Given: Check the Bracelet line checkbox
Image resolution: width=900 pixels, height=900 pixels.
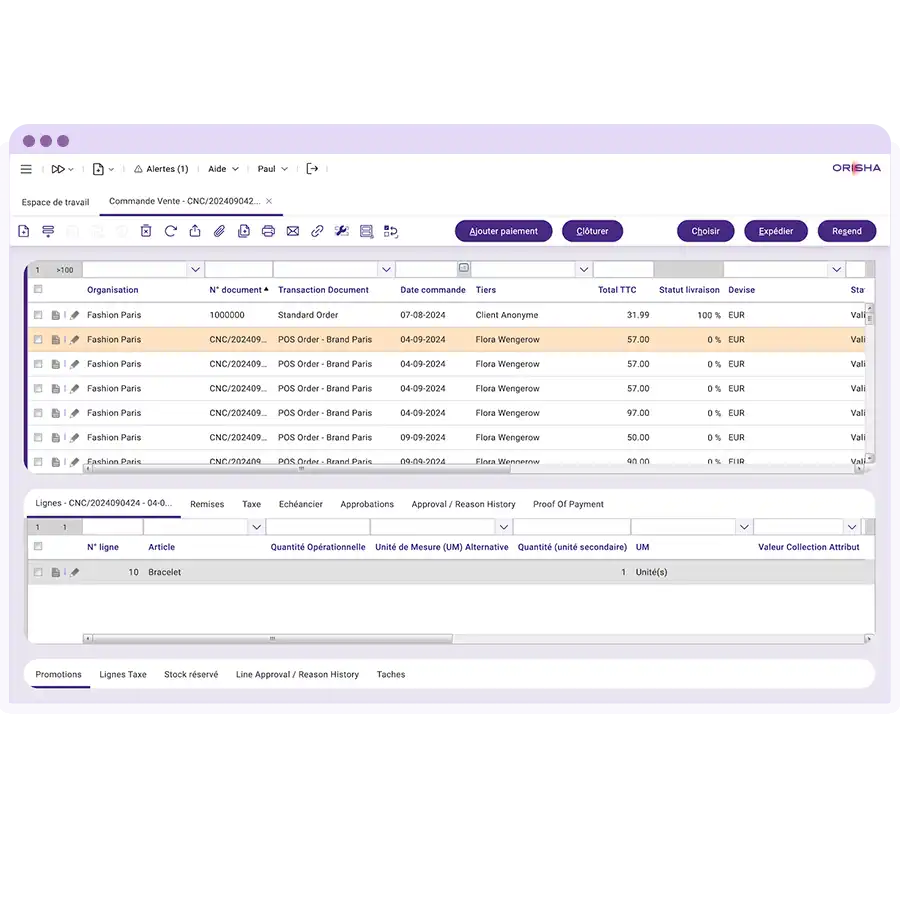Looking at the screenshot, I should pos(38,572).
